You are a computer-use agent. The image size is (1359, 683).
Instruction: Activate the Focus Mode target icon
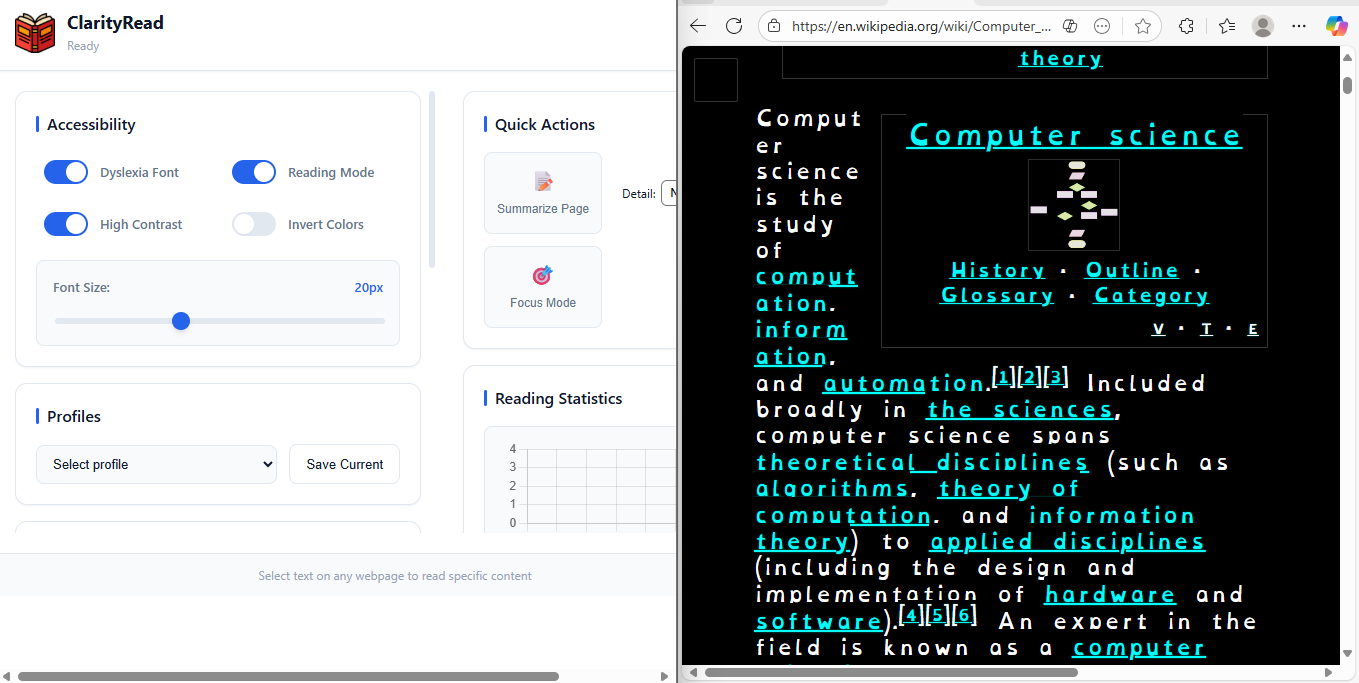tap(542, 275)
